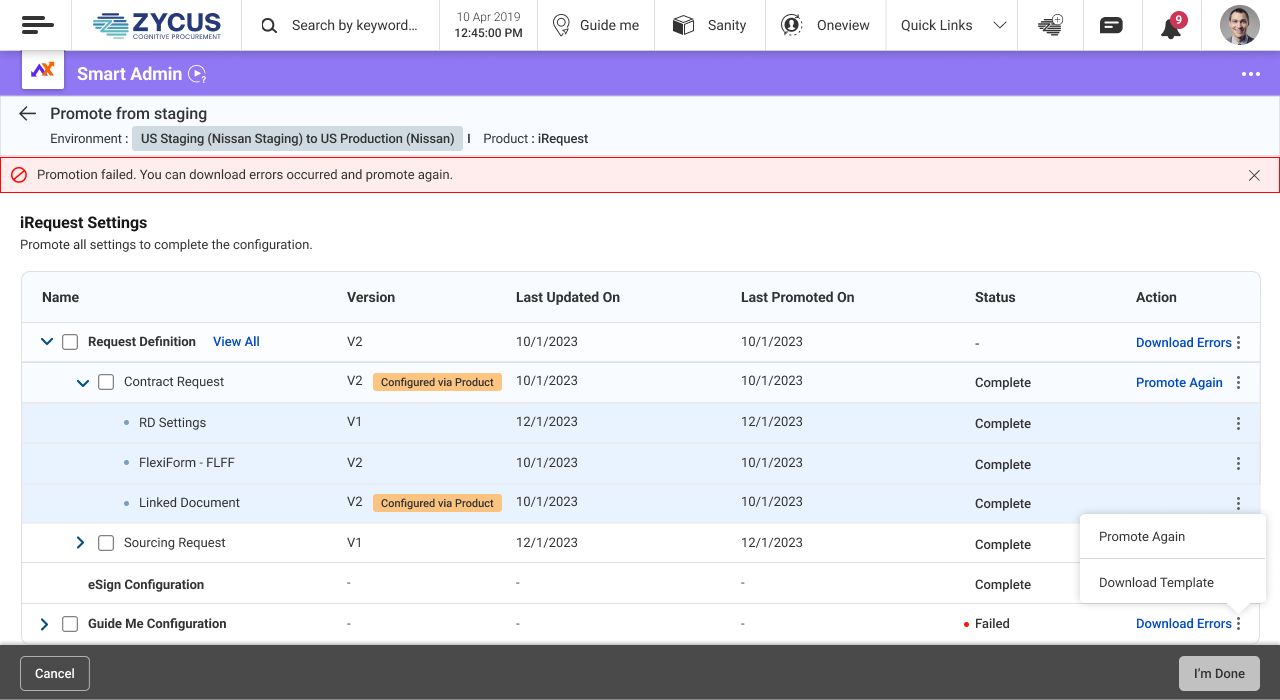Dismiss the promotion failed error banner

click(x=1254, y=175)
